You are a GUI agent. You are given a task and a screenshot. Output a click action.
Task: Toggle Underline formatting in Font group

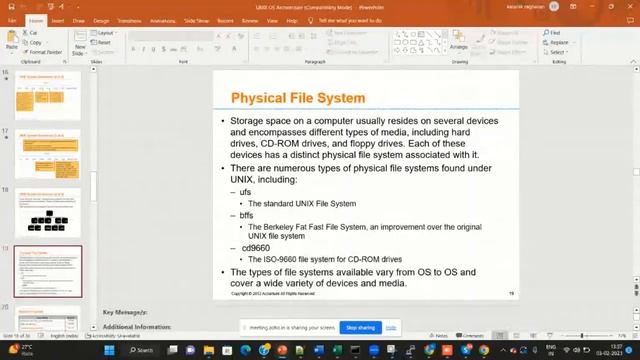point(153,49)
